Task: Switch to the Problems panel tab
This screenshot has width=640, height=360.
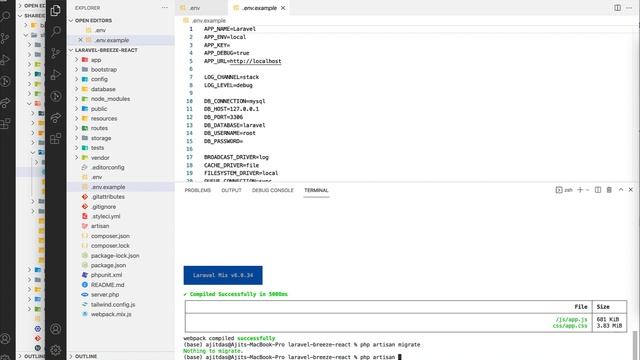Action: point(198,190)
